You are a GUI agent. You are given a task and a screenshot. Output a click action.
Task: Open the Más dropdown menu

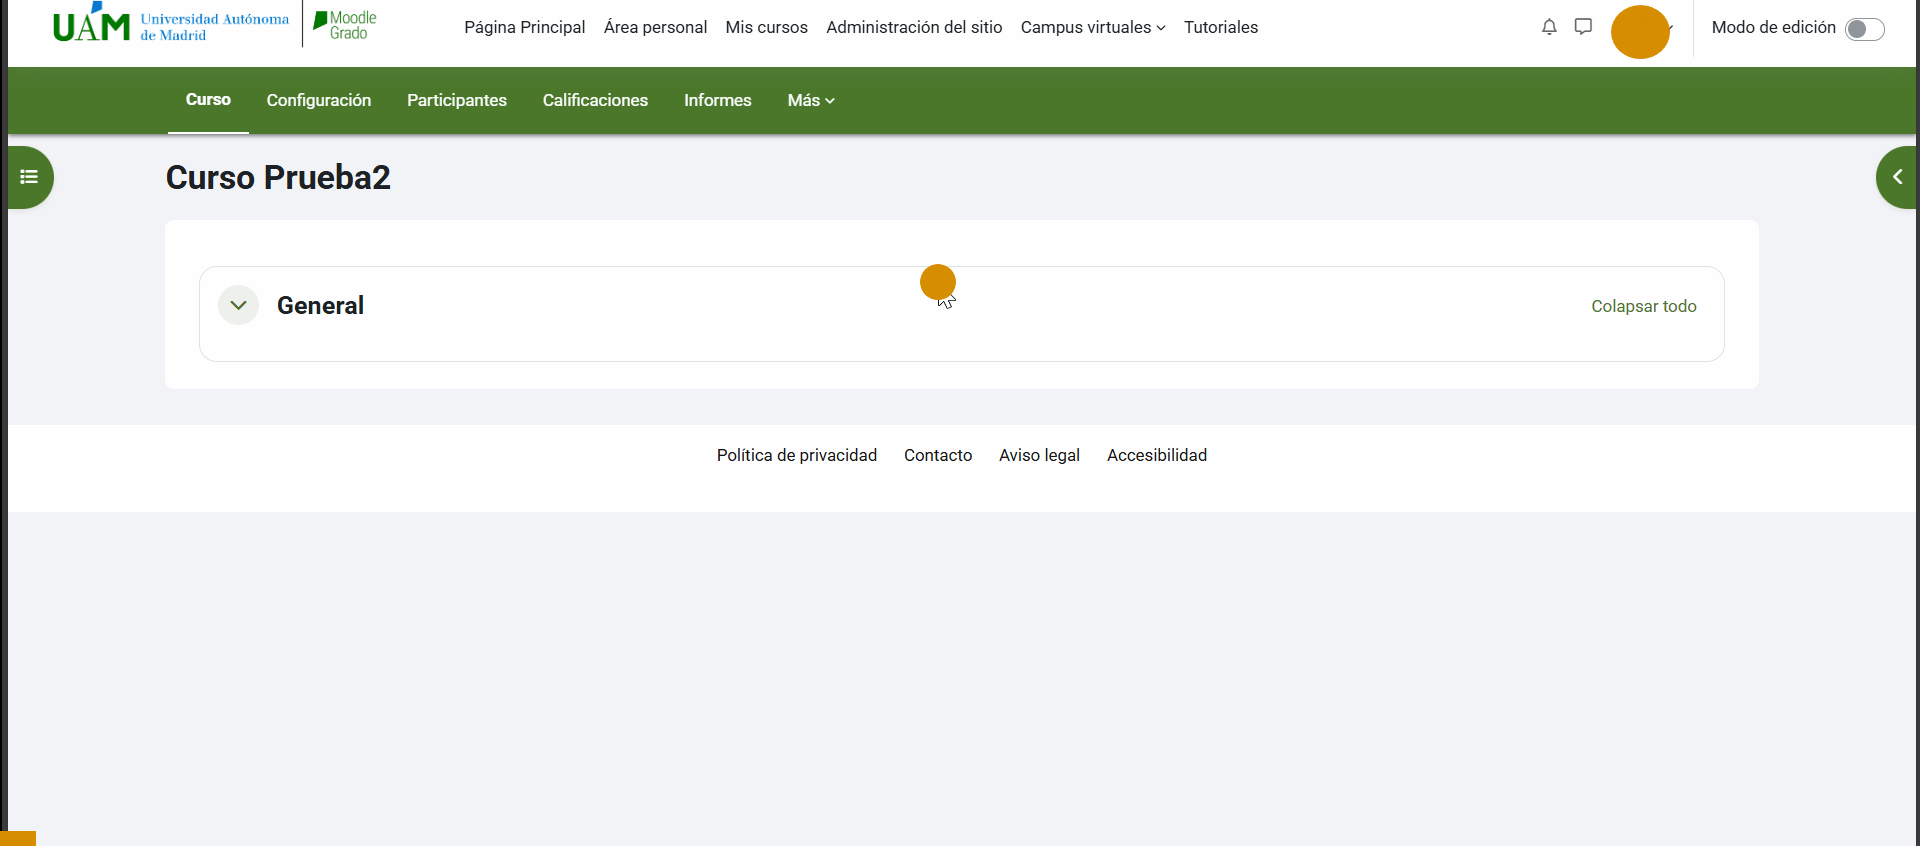click(x=810, y=100)
